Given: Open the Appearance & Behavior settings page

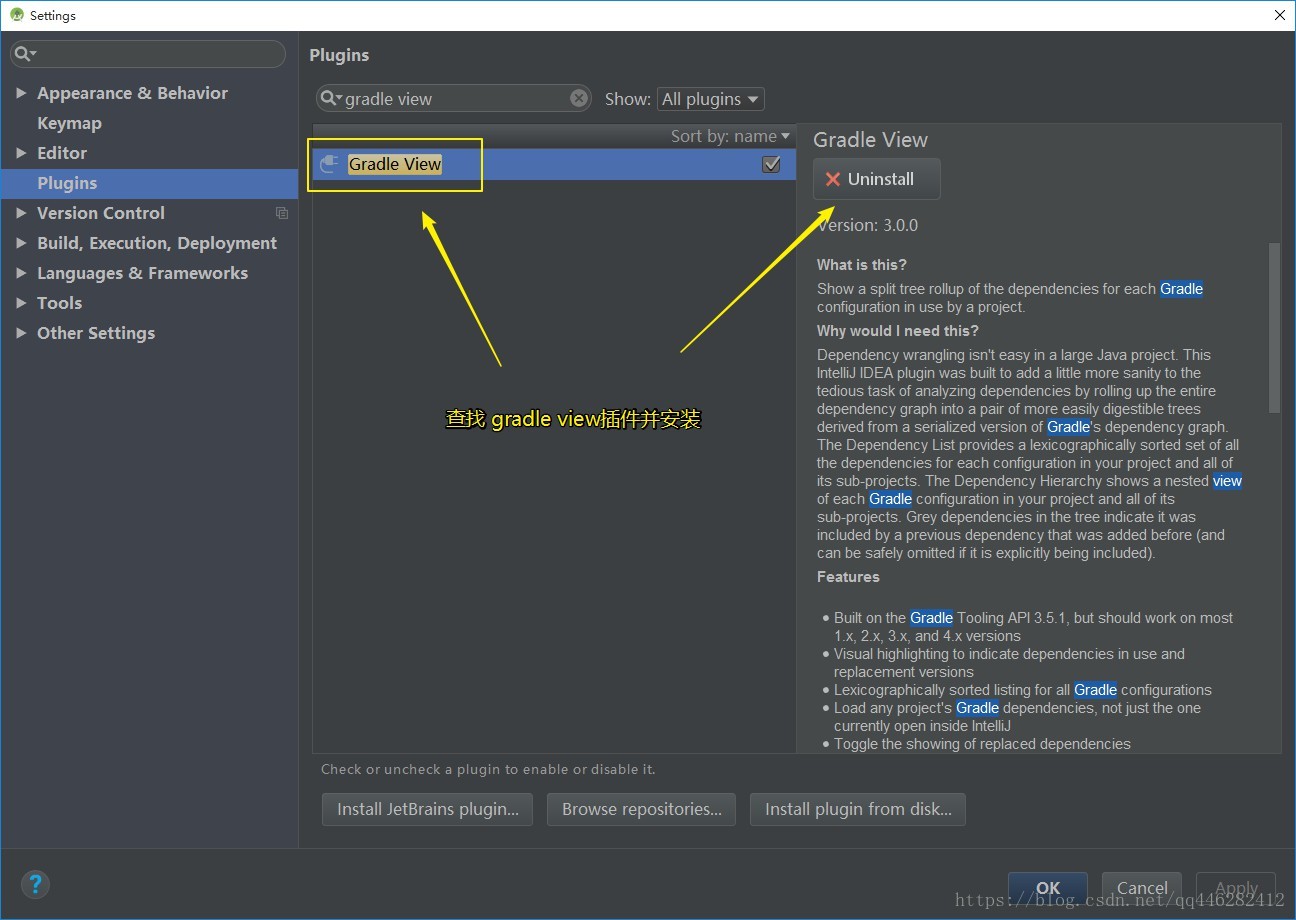Looking at the screenshot, I should (x=132, y=93).
